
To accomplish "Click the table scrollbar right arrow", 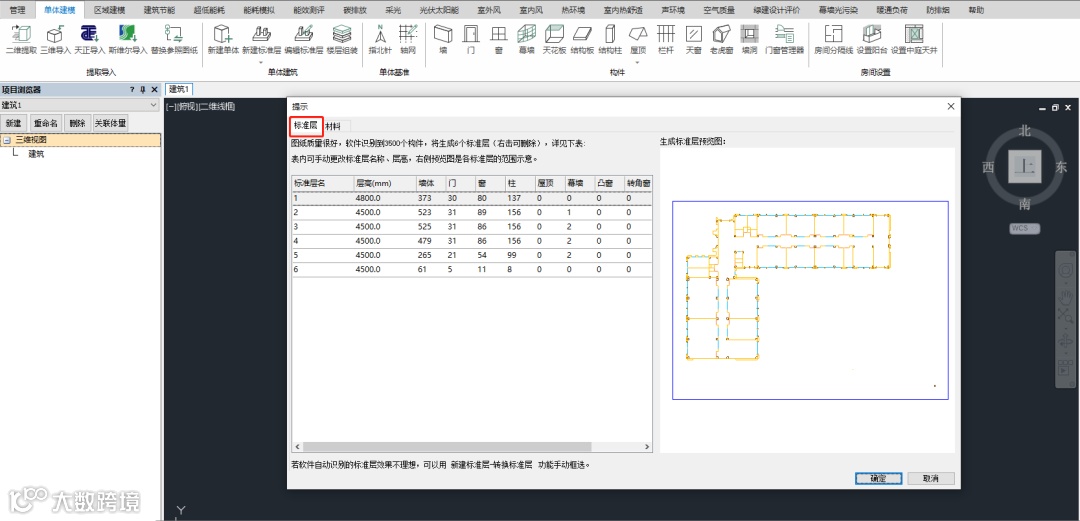I will click(x=647, y=447).
